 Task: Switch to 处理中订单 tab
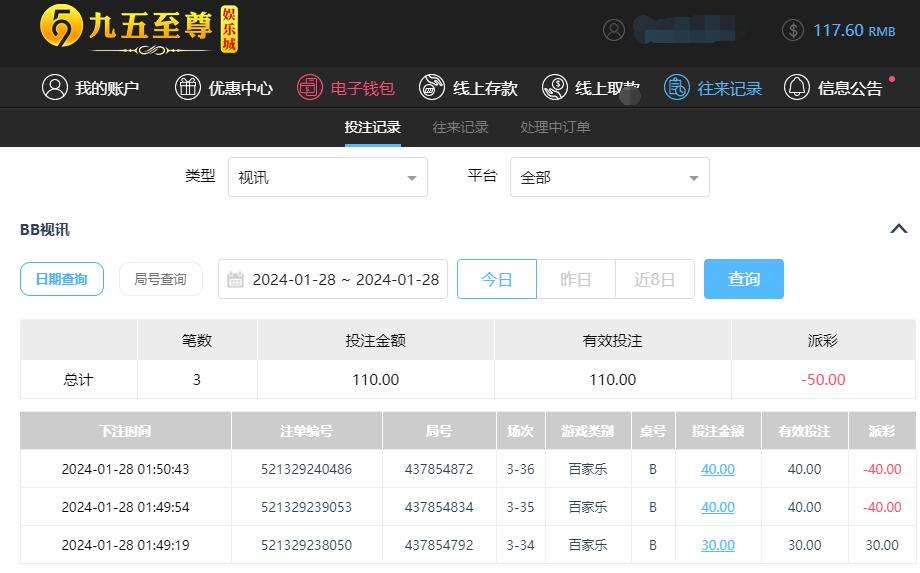tap(555, 127)
